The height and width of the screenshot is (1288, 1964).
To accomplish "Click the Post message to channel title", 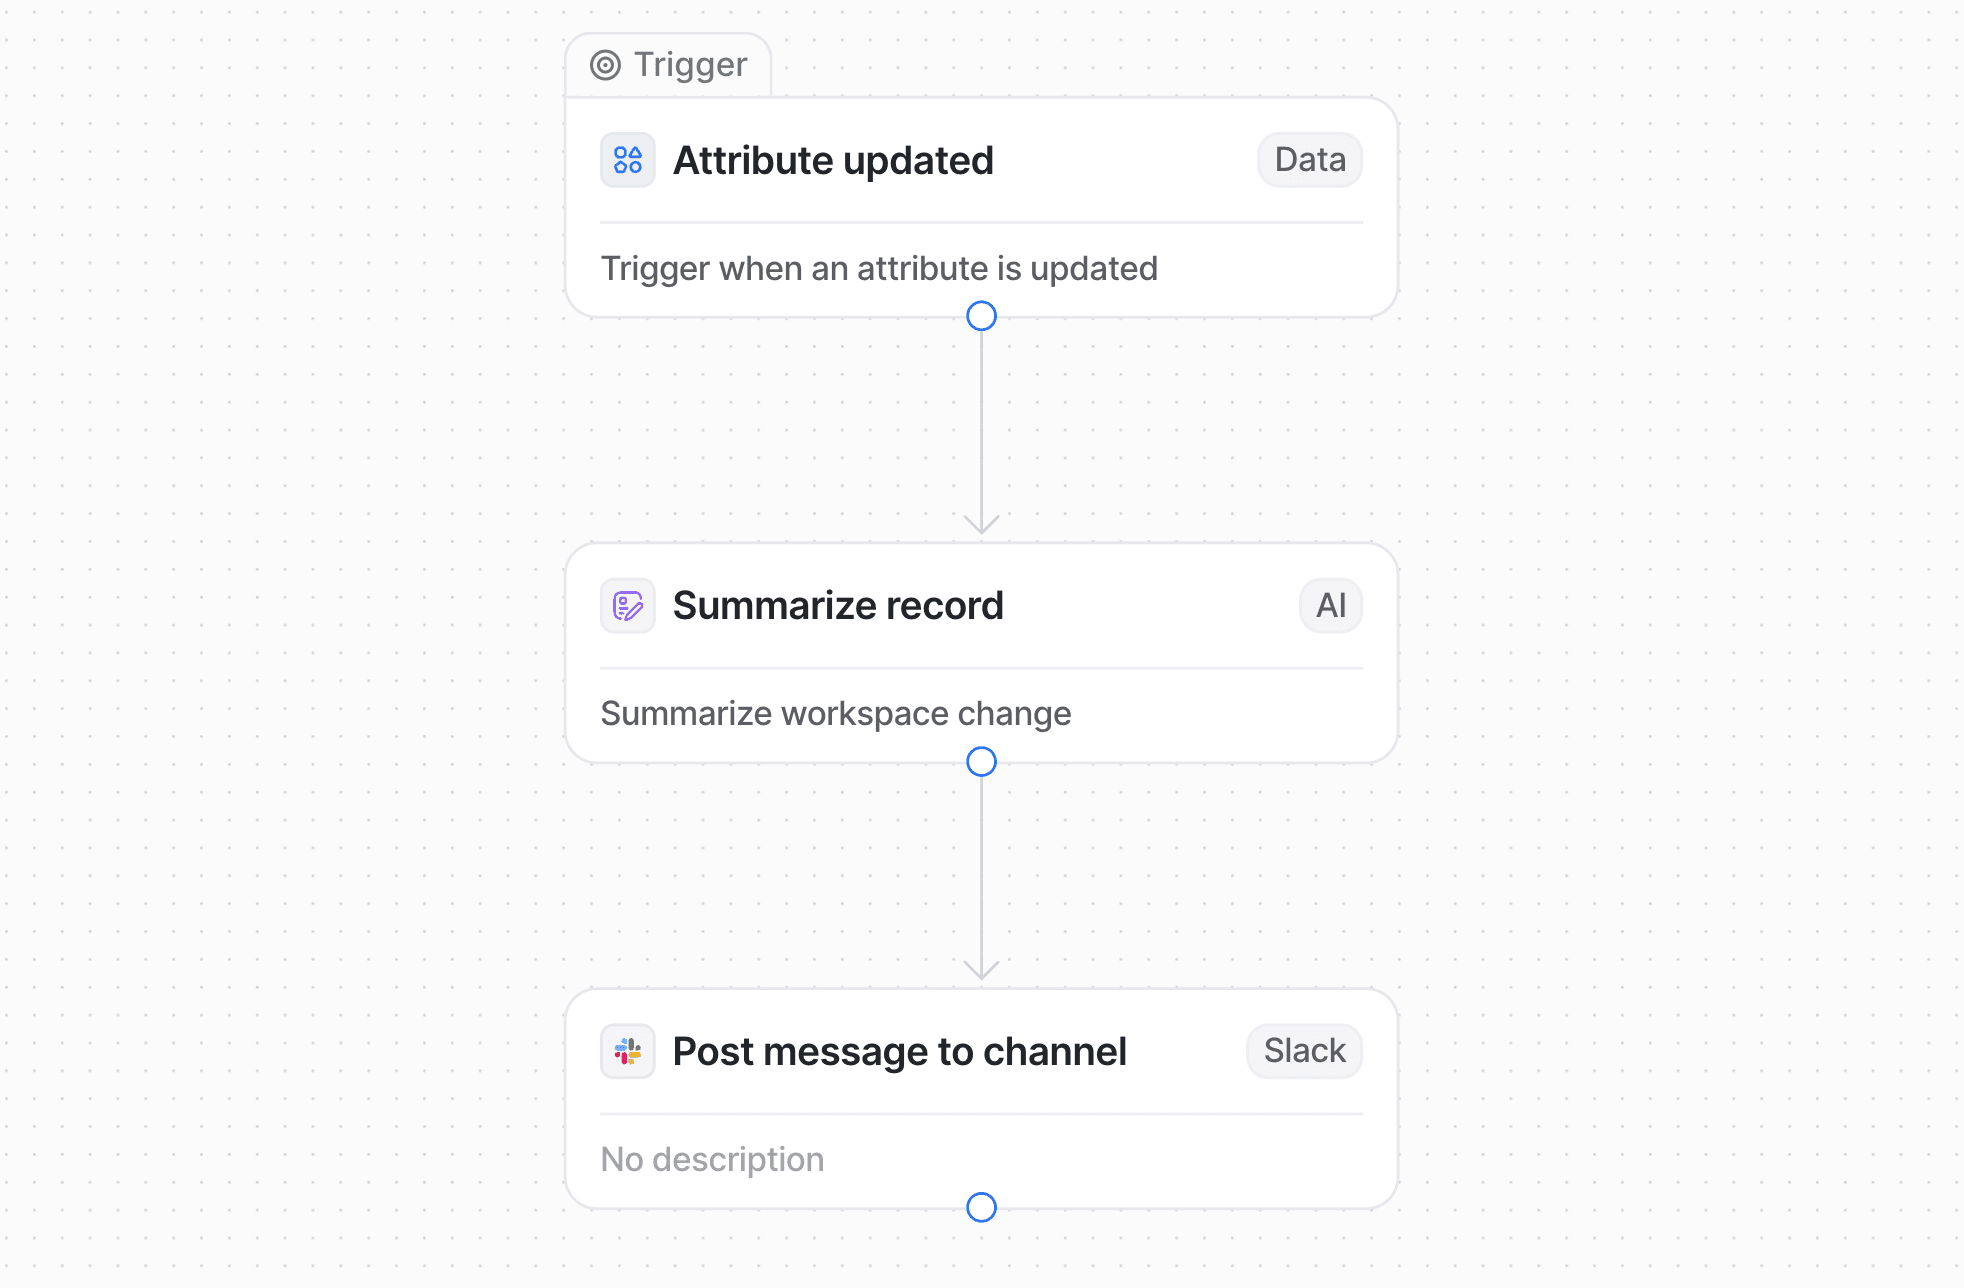I will click(900, 1051).
